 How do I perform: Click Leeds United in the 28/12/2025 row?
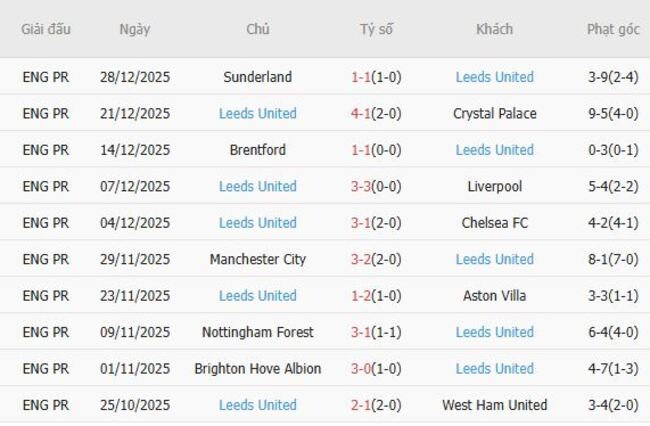pos(494,77)
